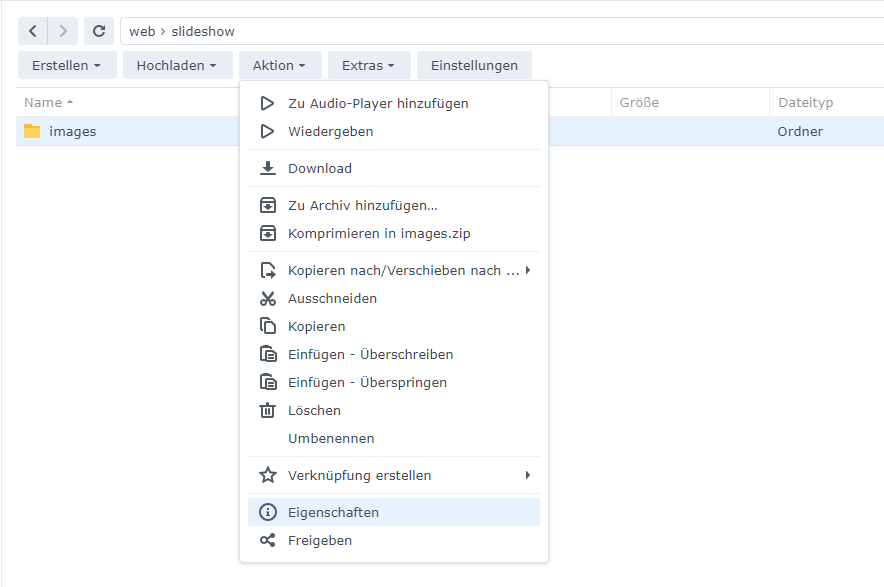Screen dimensions: 884x587
Task: Click the Download icon in the context menu
Action: 267,168
